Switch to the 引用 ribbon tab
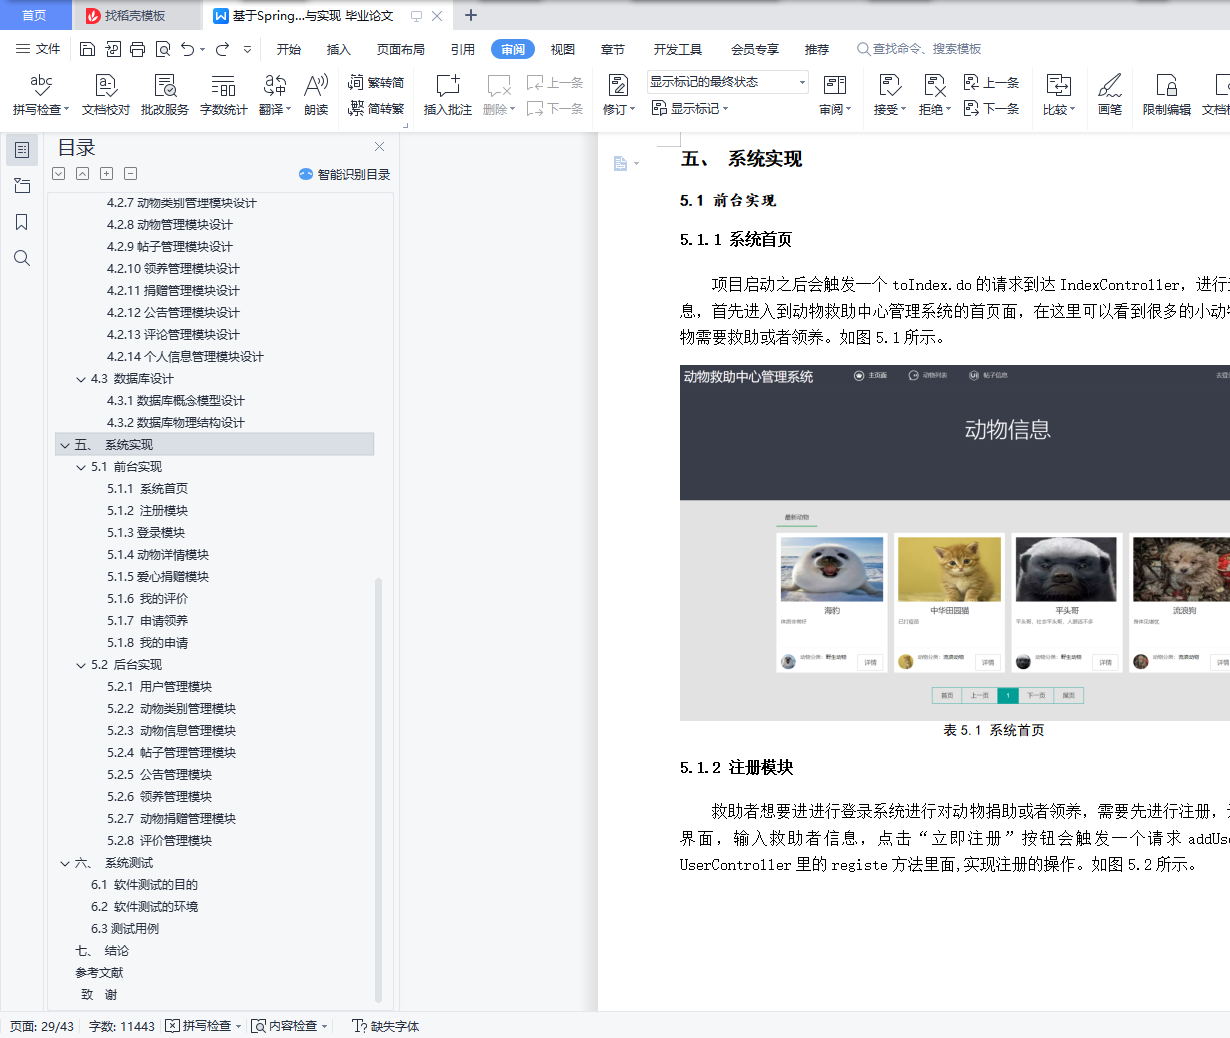This screenshot has height=1038, width=1230. [x=463, y=49]
